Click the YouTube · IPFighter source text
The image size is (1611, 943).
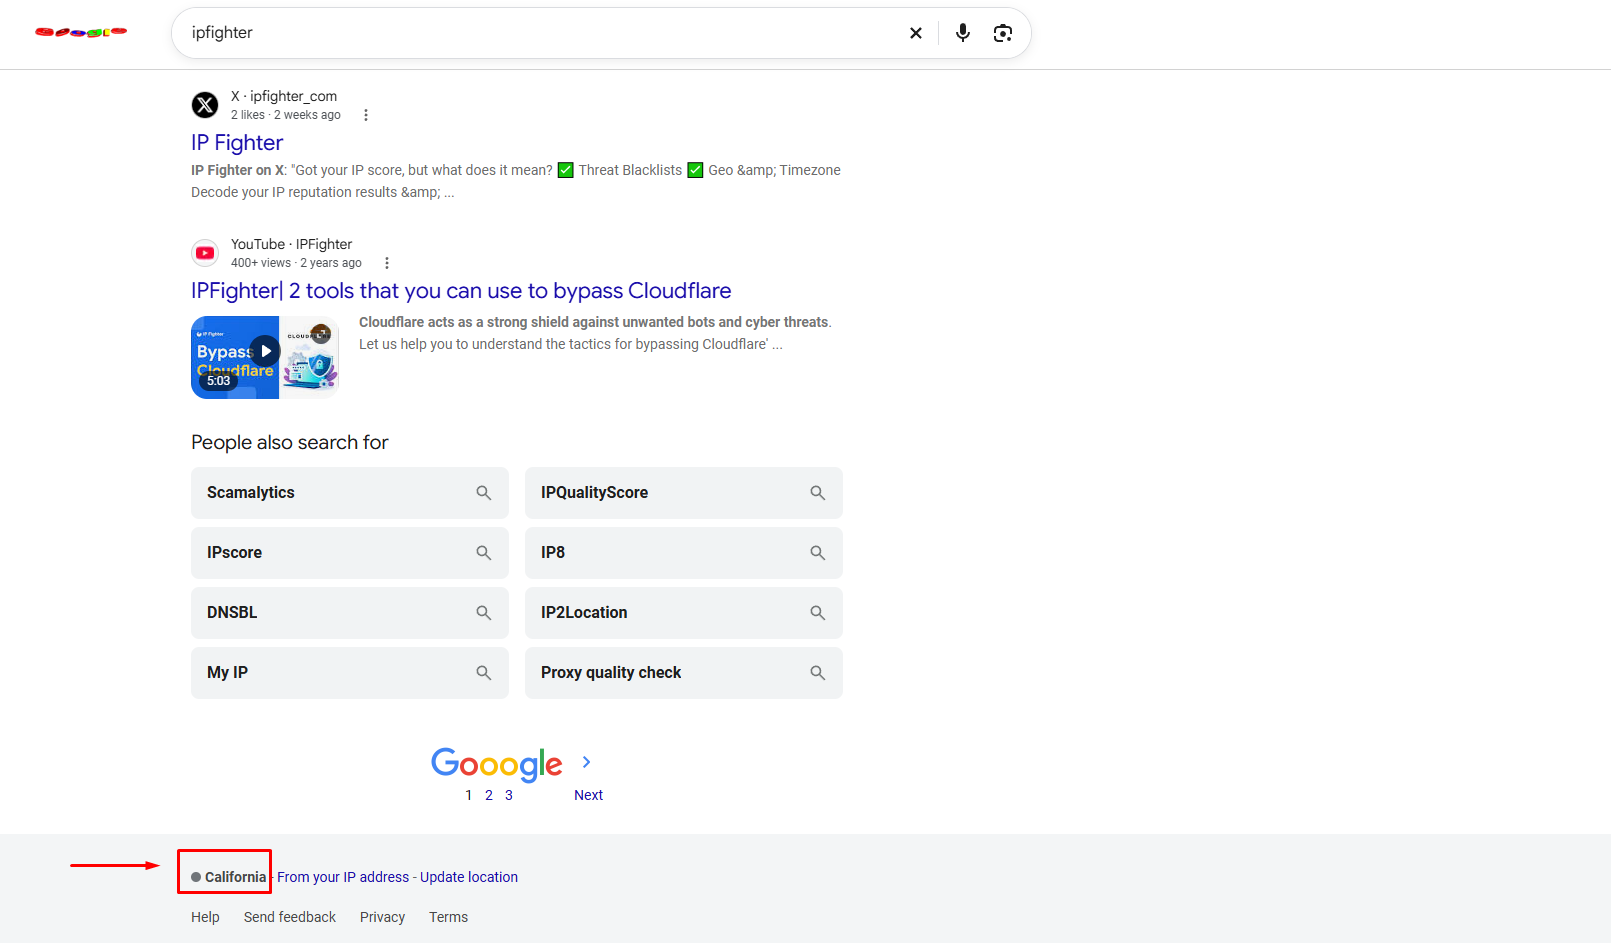(291, 244)
